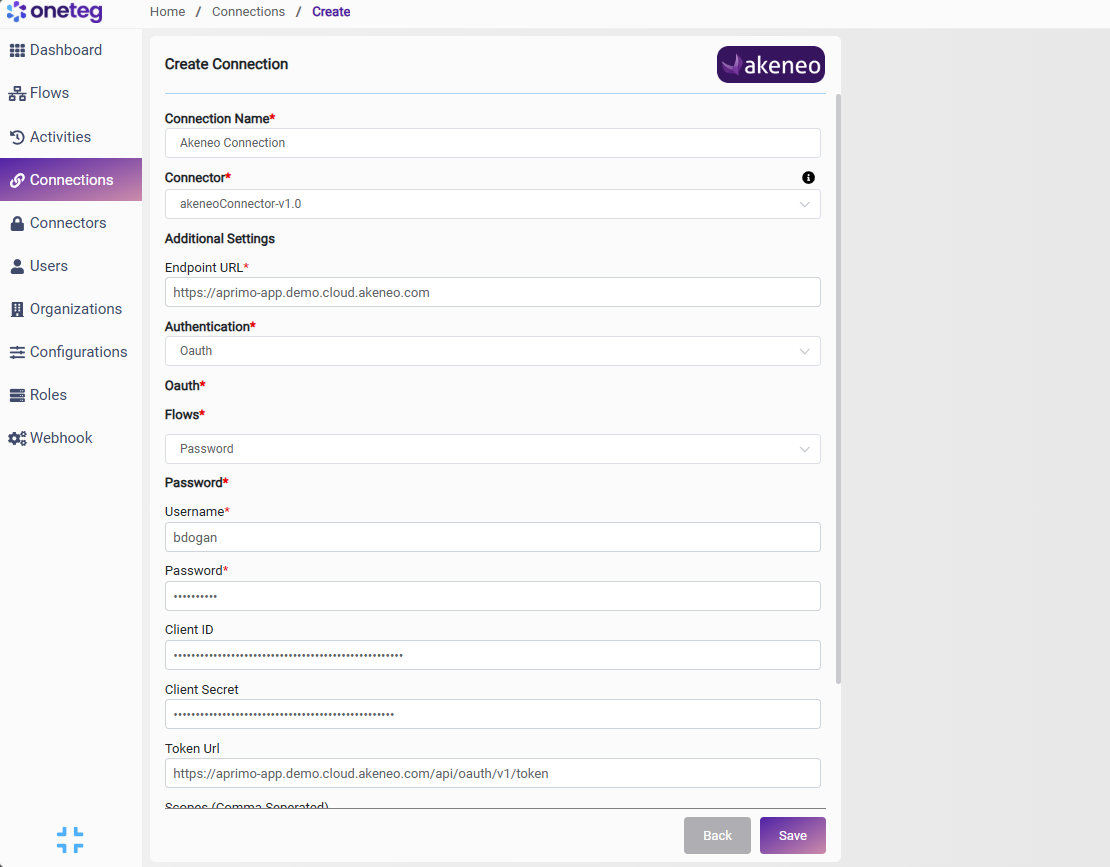The height and width of the screenshot is (867, 1110).
Task: Click the masked Password input field
Action: [493, 596]
